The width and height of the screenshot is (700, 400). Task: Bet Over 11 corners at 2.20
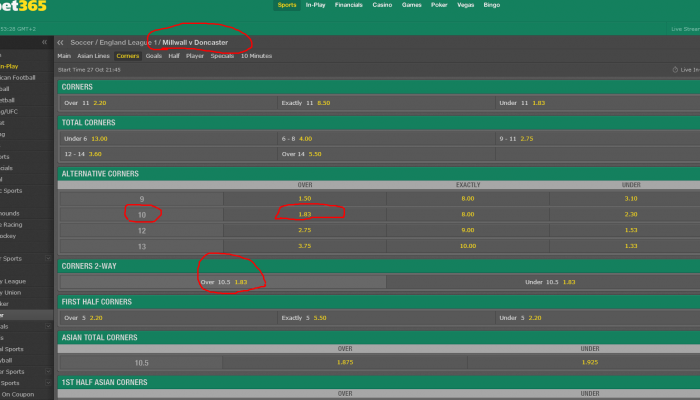point(168,103)
